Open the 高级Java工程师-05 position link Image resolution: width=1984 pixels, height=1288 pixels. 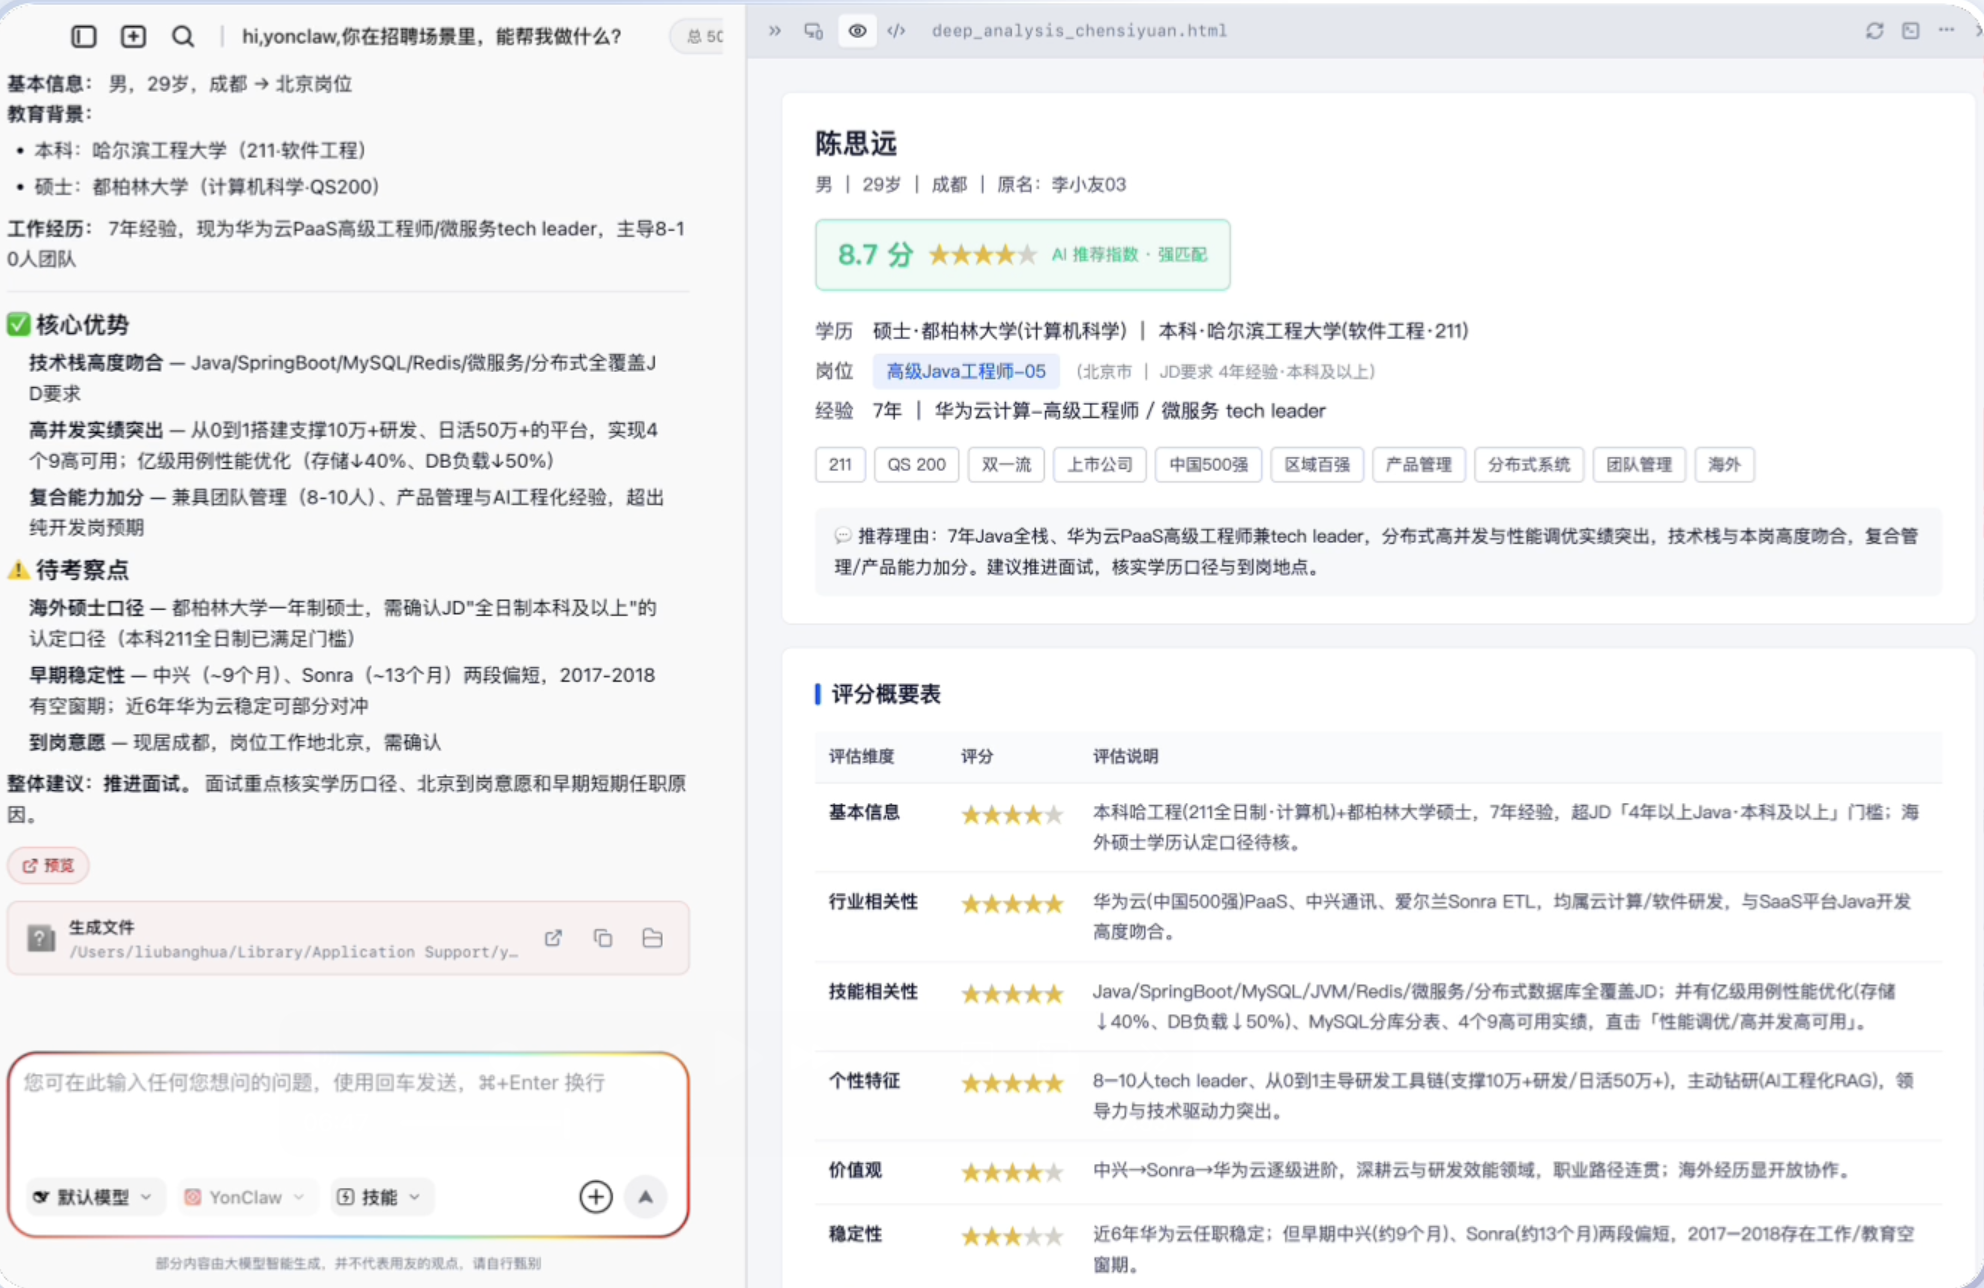pos(966,372)
